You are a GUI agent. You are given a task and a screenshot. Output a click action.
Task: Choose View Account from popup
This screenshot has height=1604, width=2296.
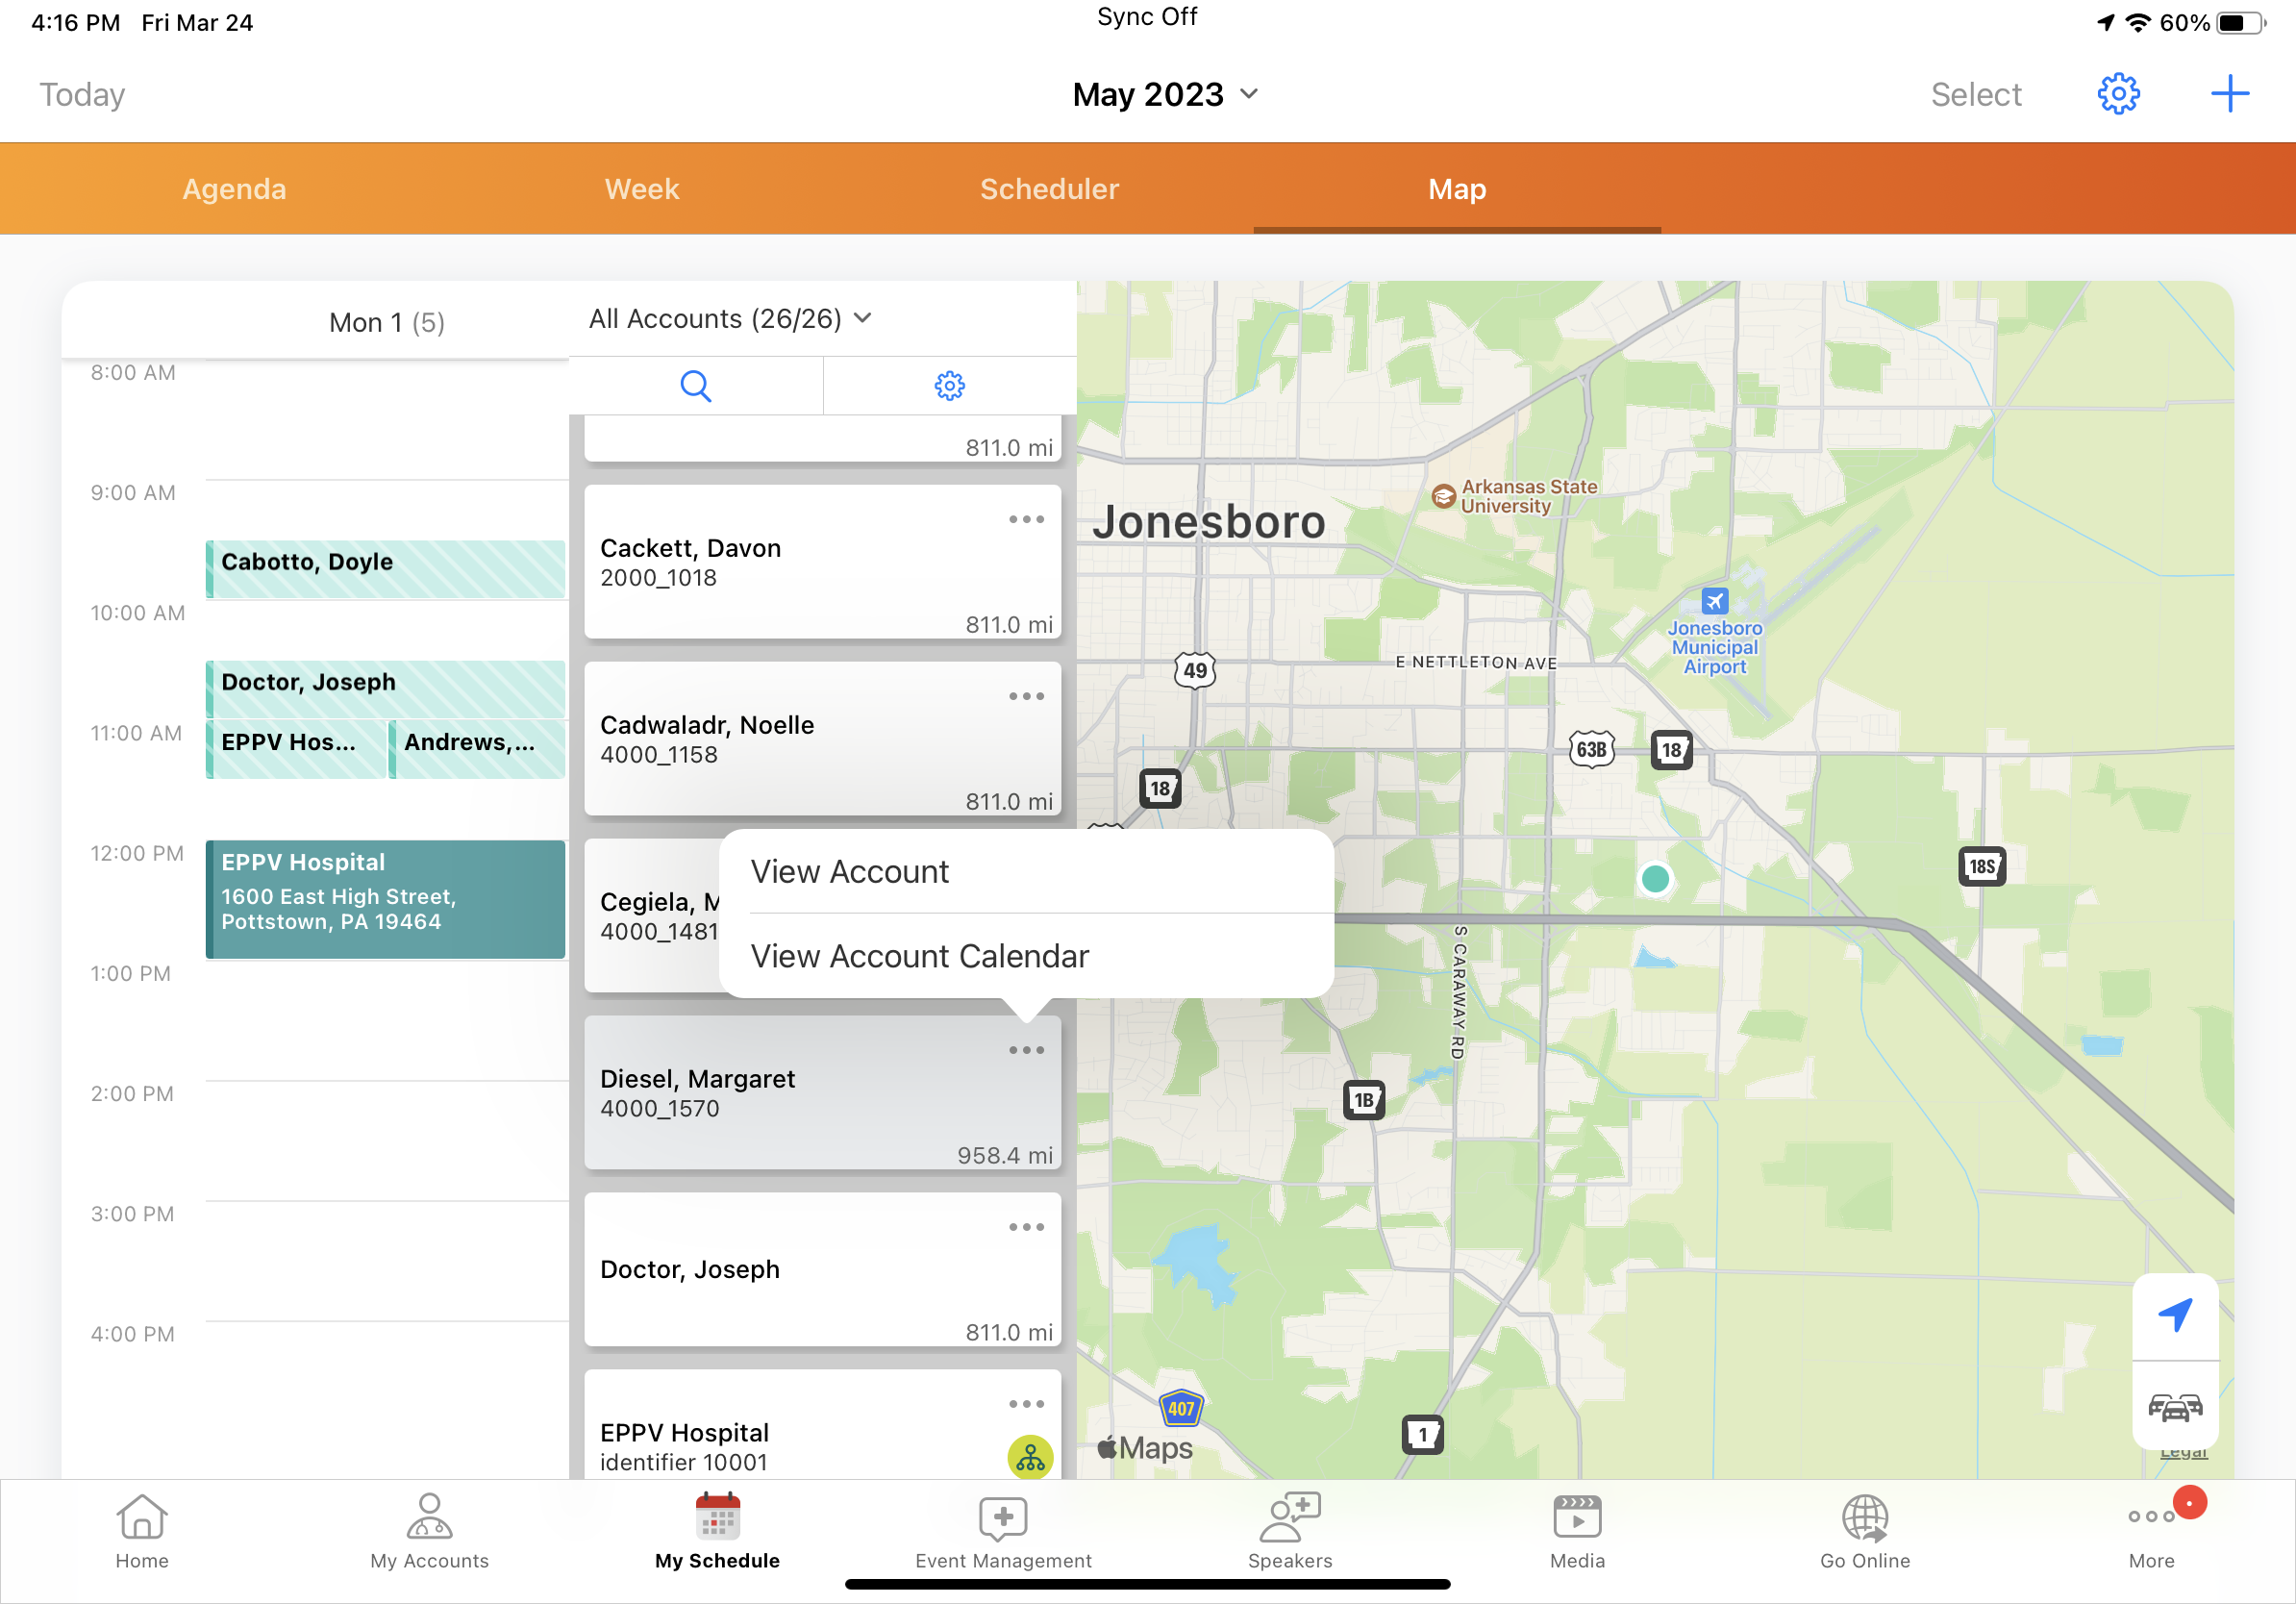click(x=850, y=872)
